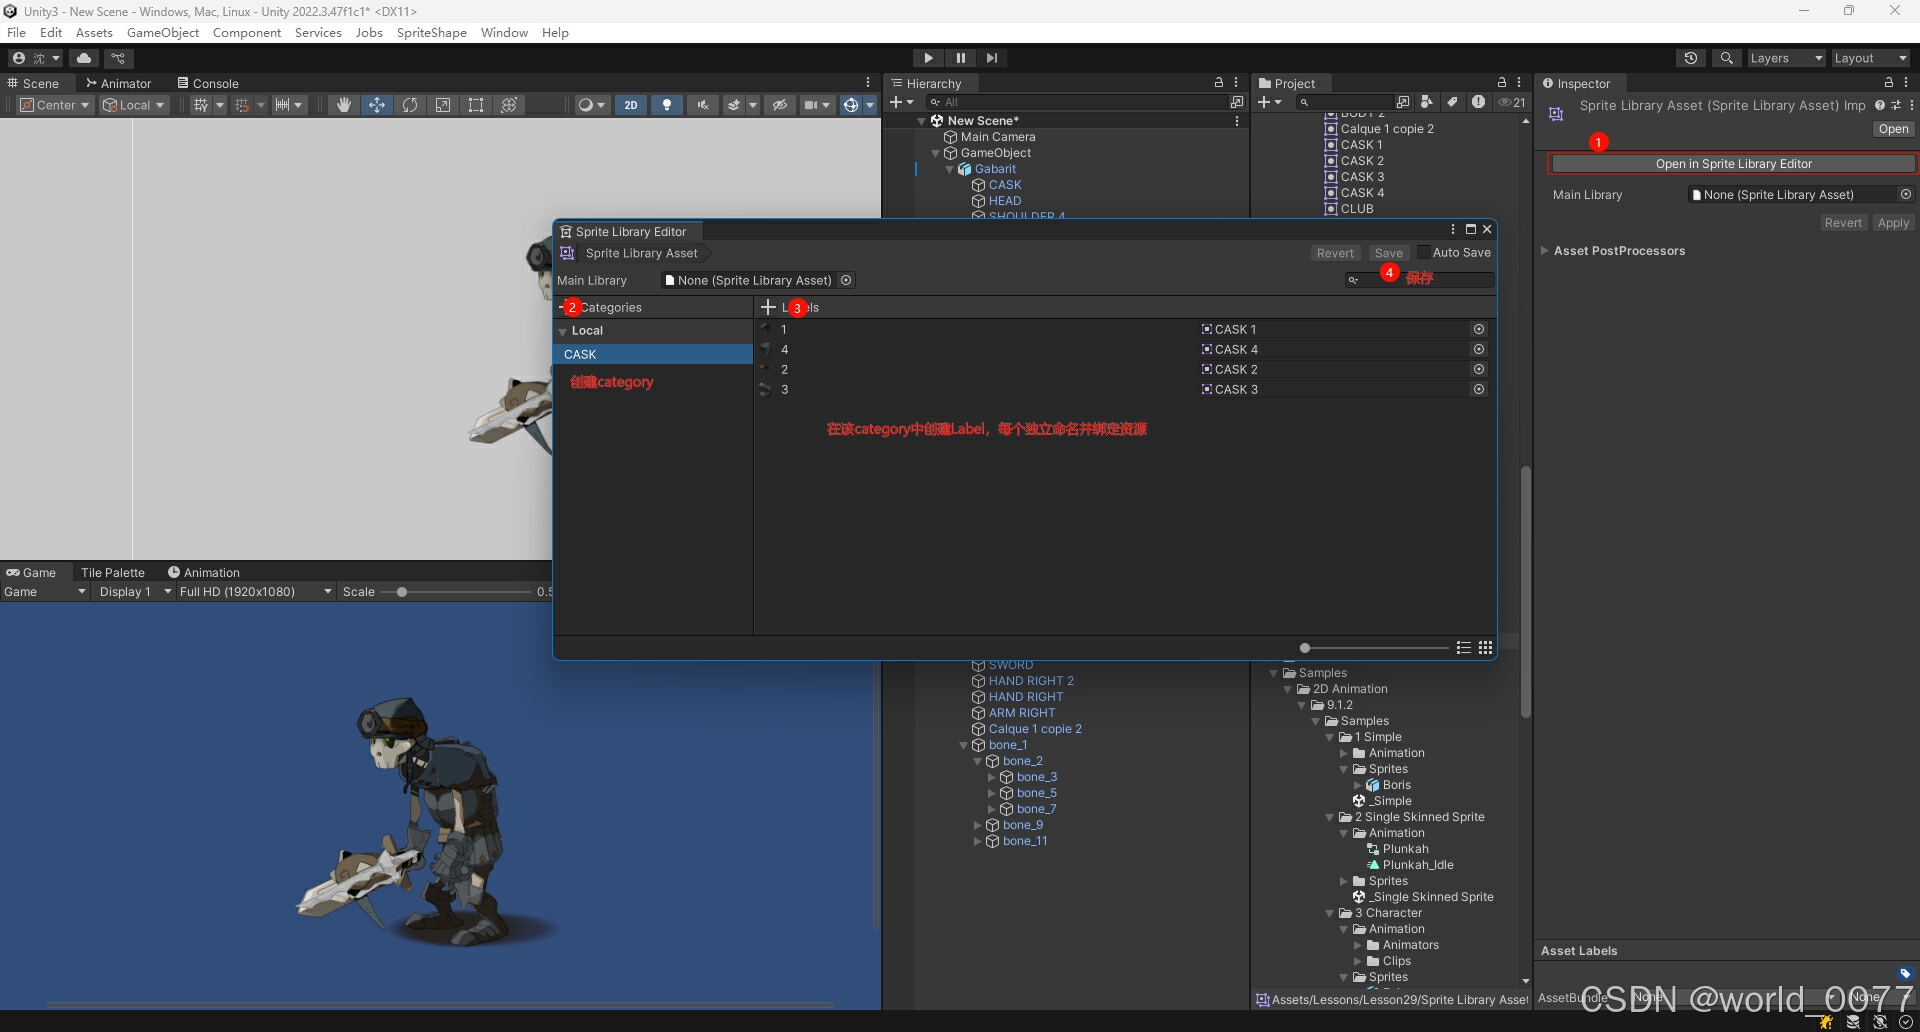Click the Play button
The height and width of the screenshot is (1032, 1920).
928,57
